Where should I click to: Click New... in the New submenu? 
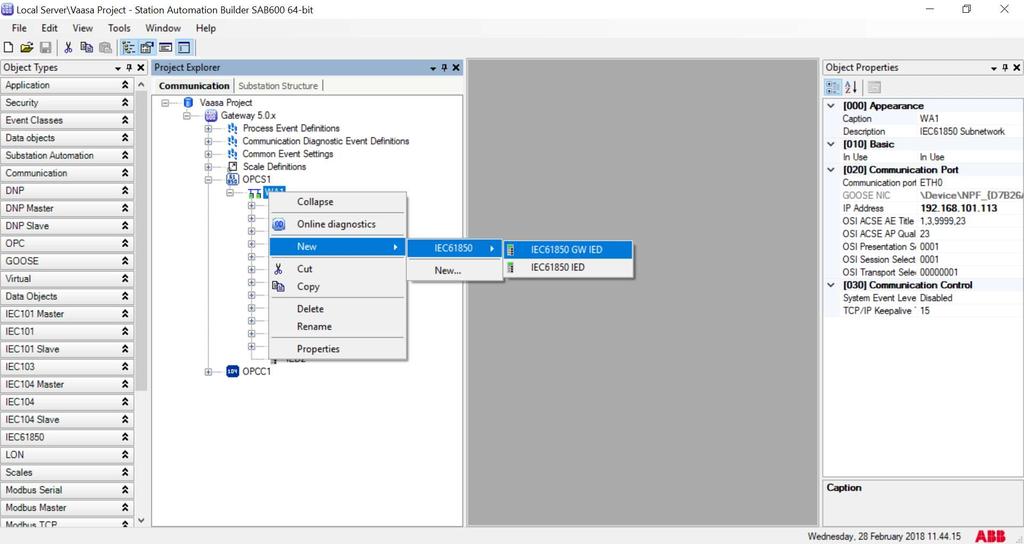click(x=455, y=270)
